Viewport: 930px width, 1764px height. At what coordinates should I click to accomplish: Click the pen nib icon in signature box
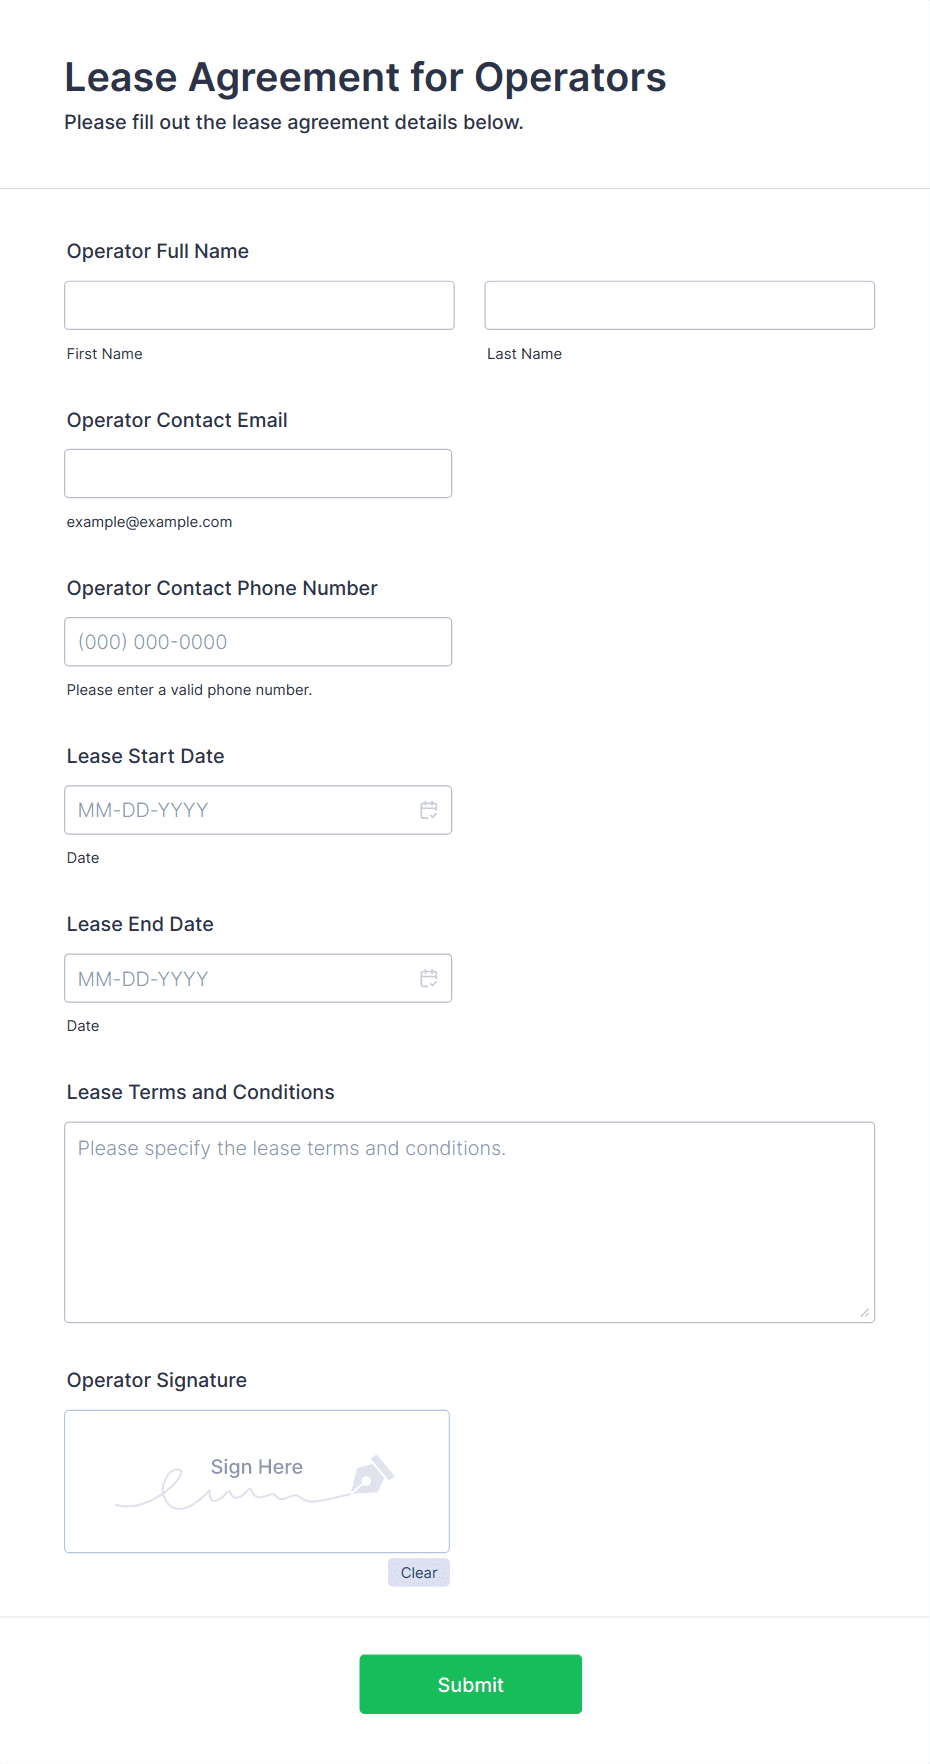click(x=373, y=1475)
